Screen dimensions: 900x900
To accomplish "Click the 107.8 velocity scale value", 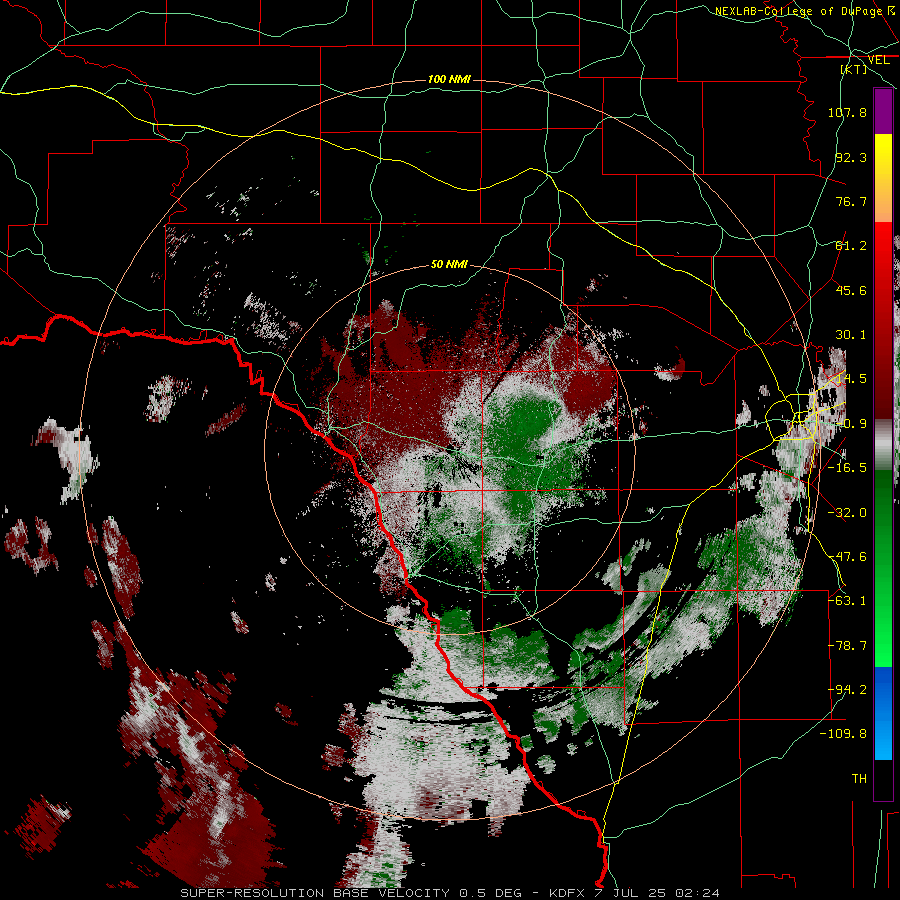I will coord(847,112).
